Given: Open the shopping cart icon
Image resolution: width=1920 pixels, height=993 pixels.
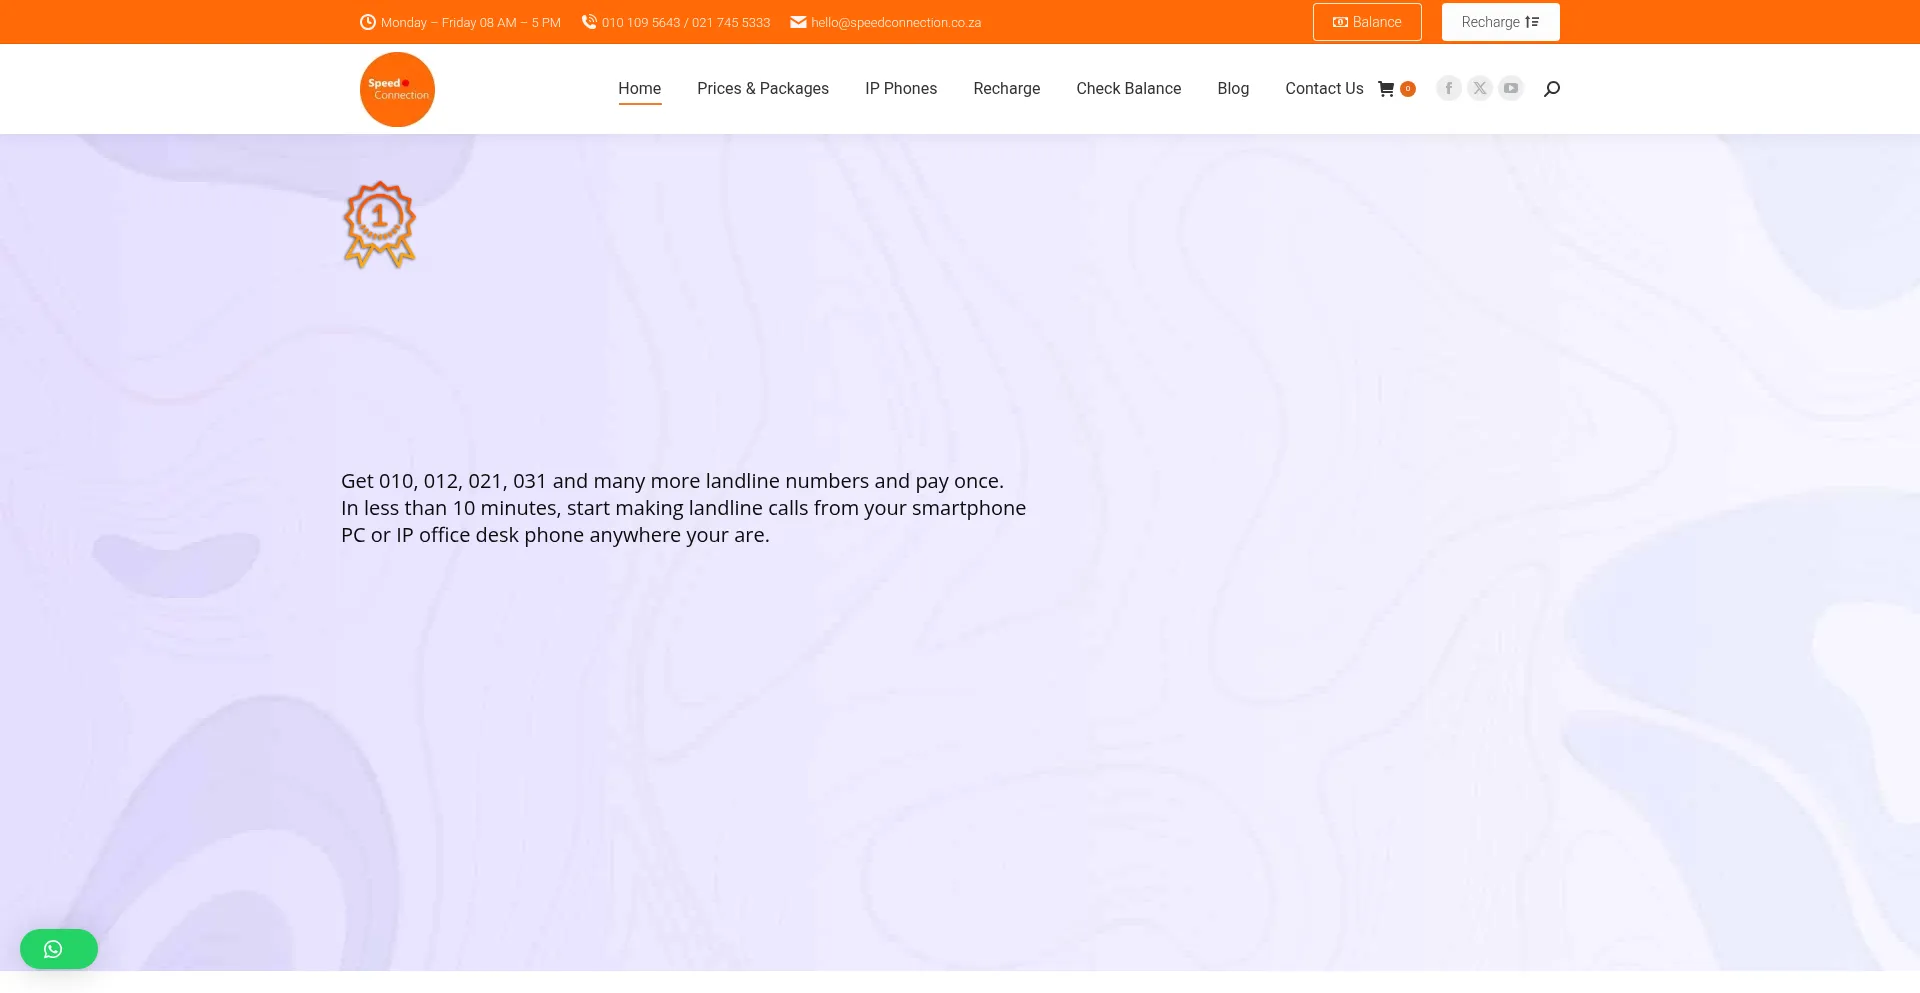Looking at the screenshot, I should point(1387,89).
